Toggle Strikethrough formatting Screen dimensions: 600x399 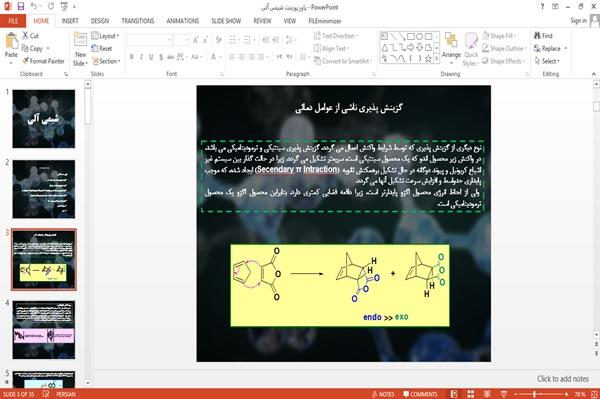pos(171,57)
